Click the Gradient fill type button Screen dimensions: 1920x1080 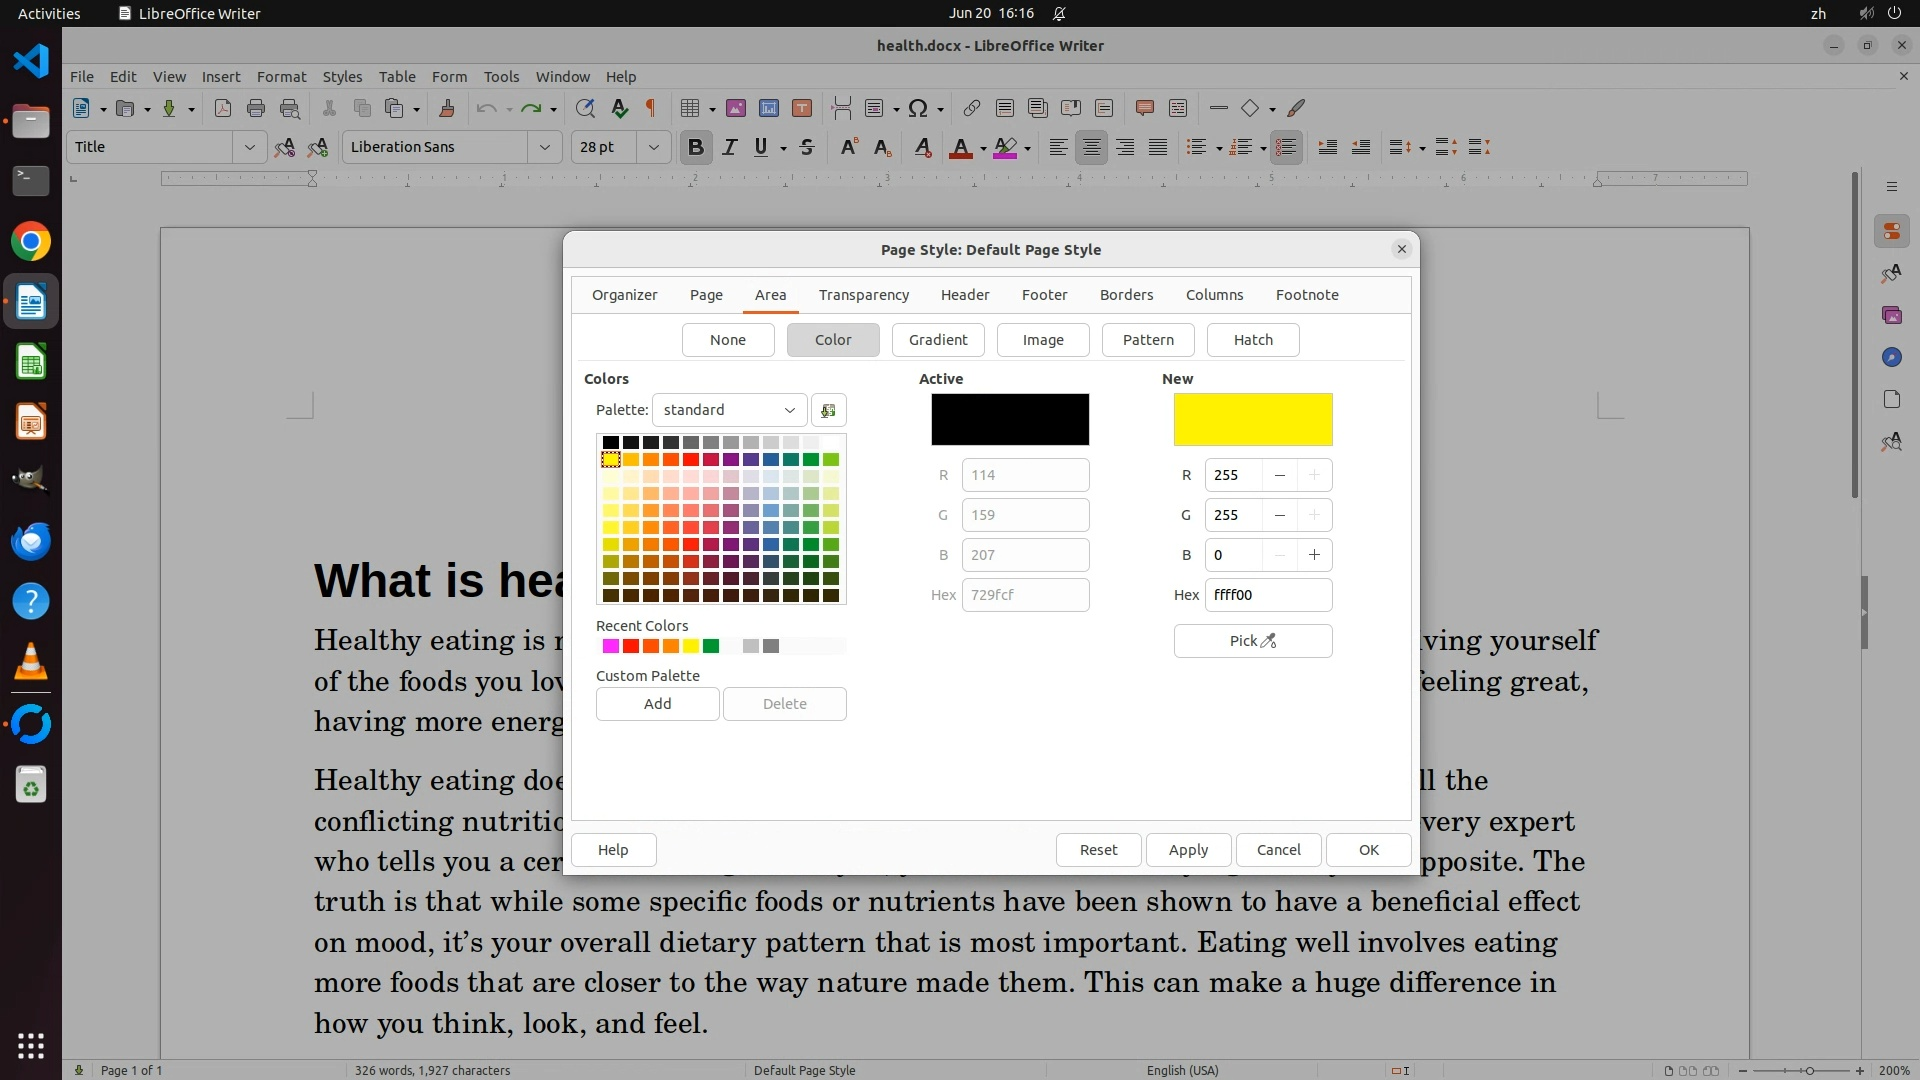point(937,340)
